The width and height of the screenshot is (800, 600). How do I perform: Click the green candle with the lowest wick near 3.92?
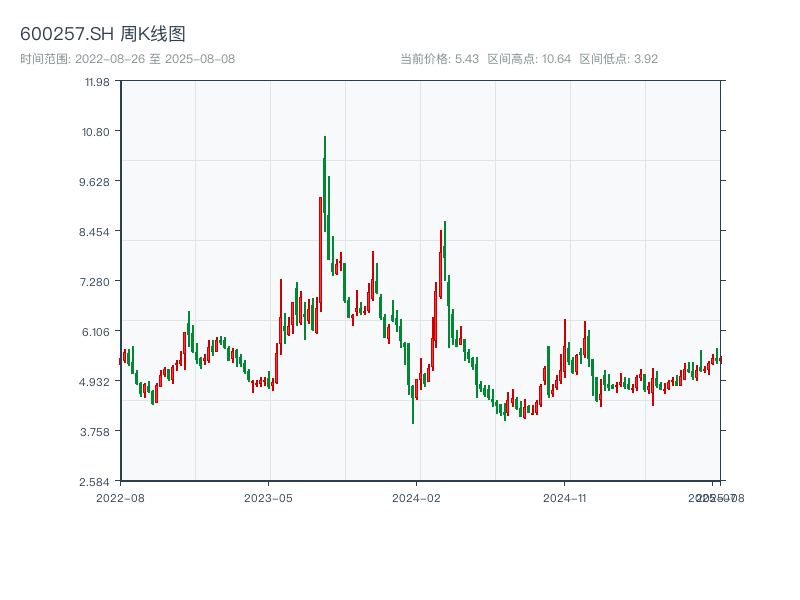point(413,405)
